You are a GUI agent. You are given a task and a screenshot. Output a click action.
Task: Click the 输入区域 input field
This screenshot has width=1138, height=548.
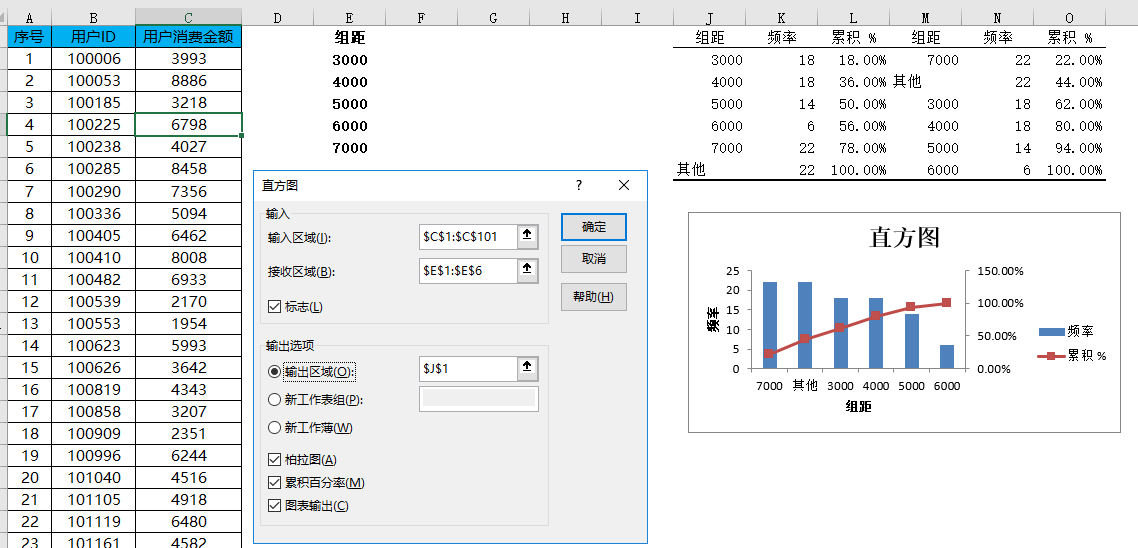[469, 236]
